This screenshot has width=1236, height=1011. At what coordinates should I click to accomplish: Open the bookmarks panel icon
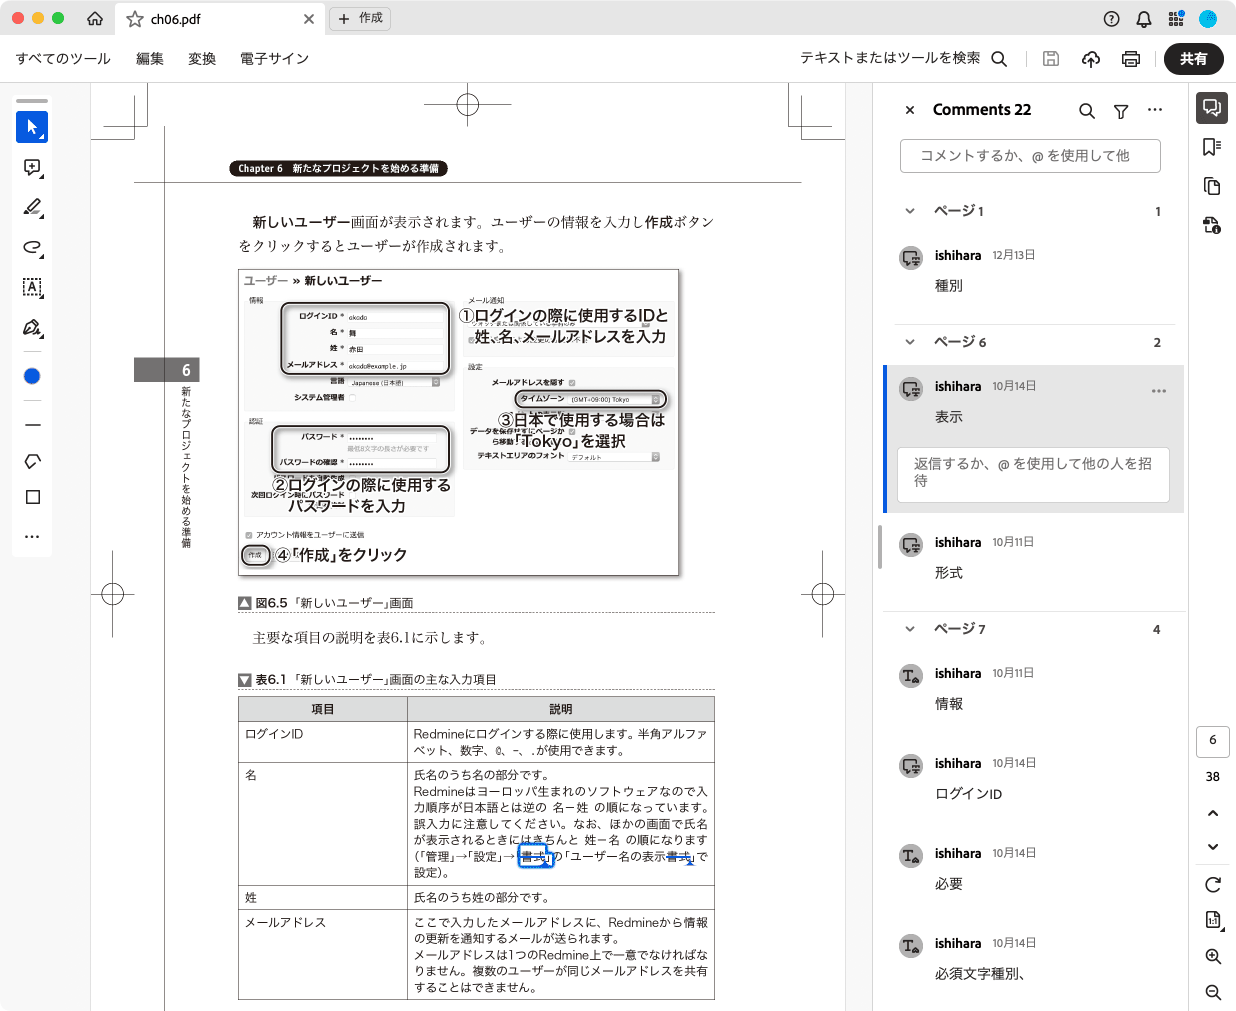pos(1212,147)
